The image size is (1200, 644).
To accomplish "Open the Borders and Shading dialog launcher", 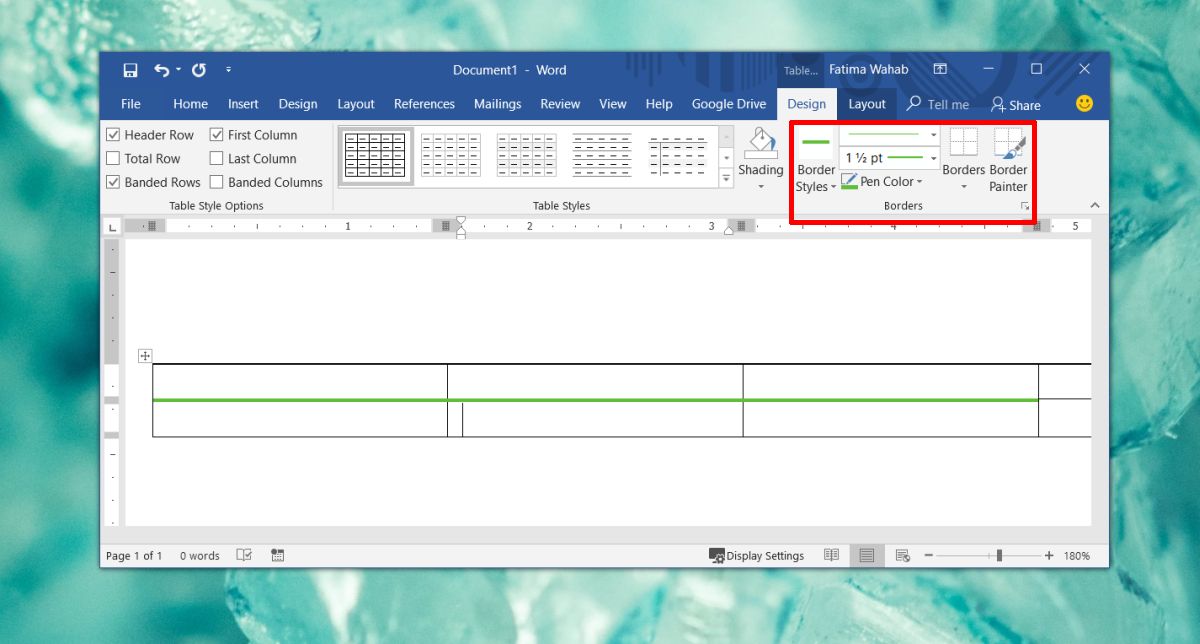I will click(x=1023, y=206).
